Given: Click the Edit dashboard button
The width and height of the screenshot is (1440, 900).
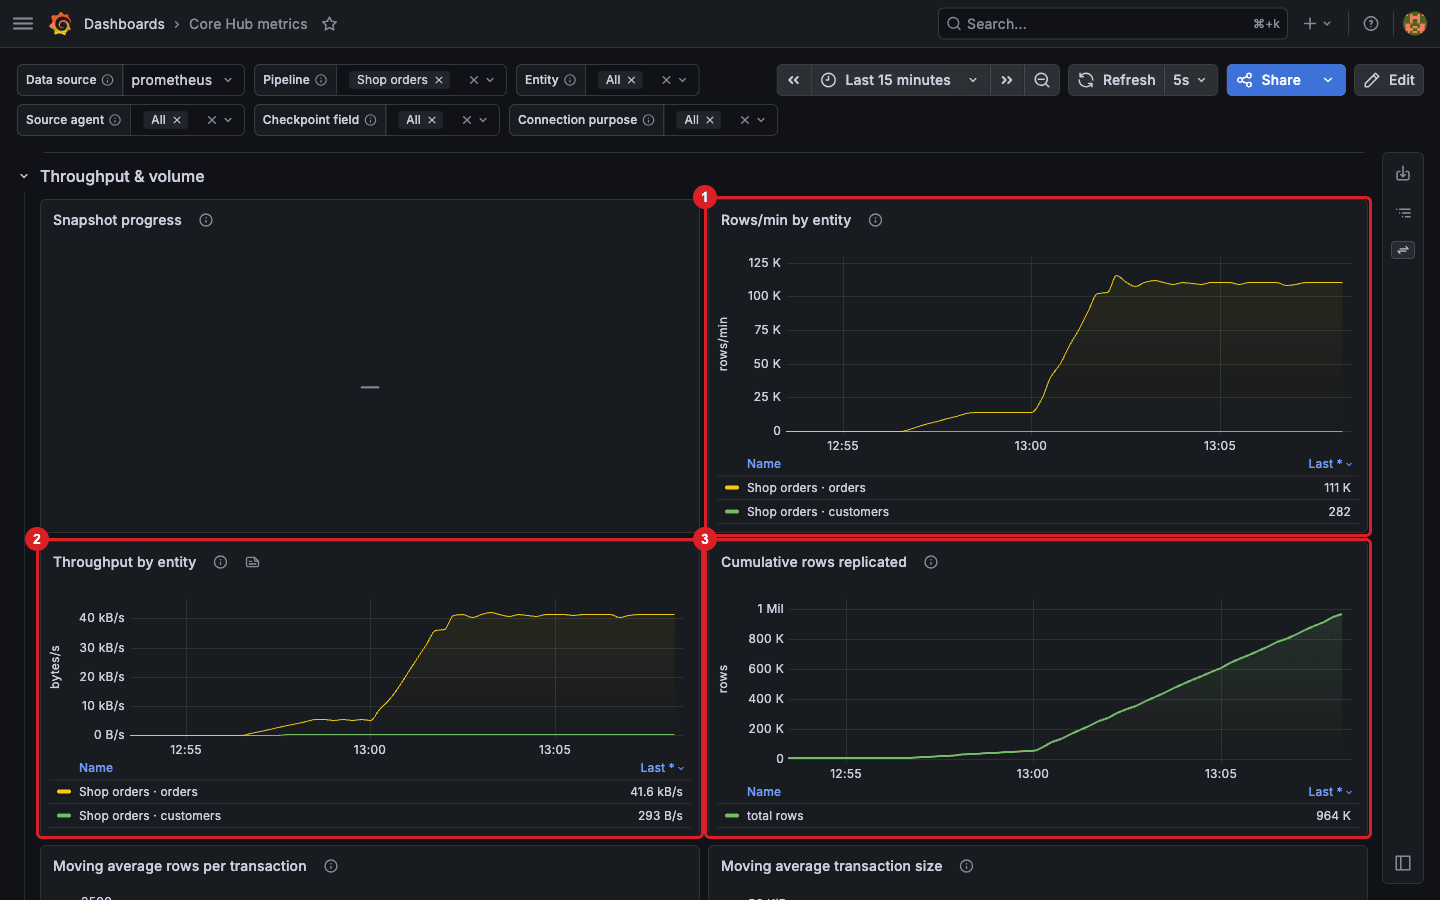Looking at the screenshot, I should click(1389, 80).
